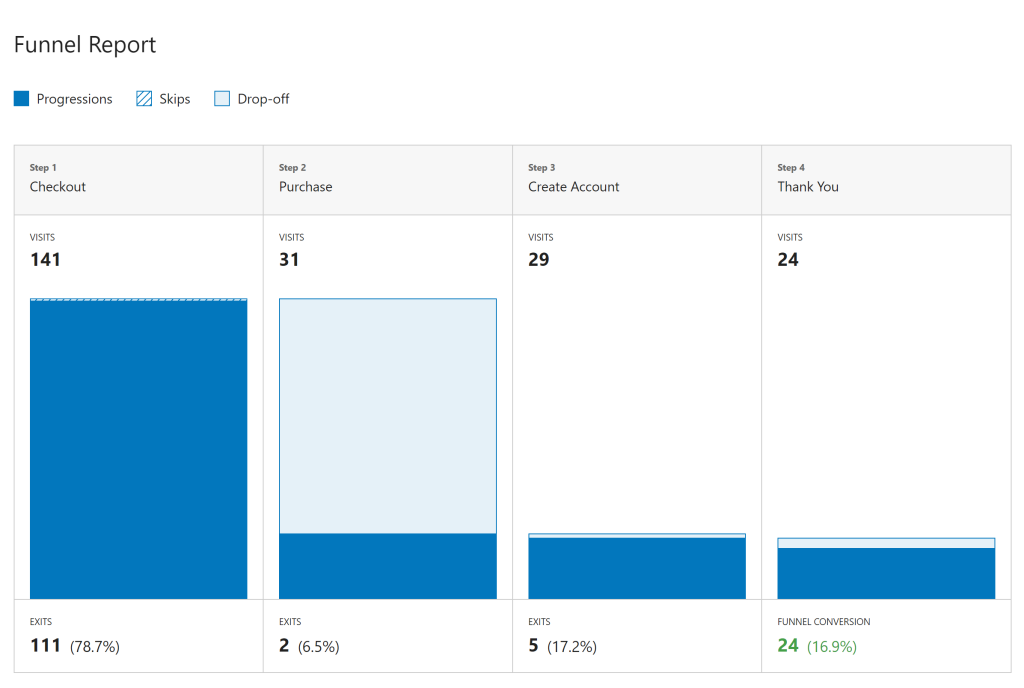This screenshot has width=1024, height=688.
Task: Click the 141 visits count for Checkout
Action: pos(45,260)
